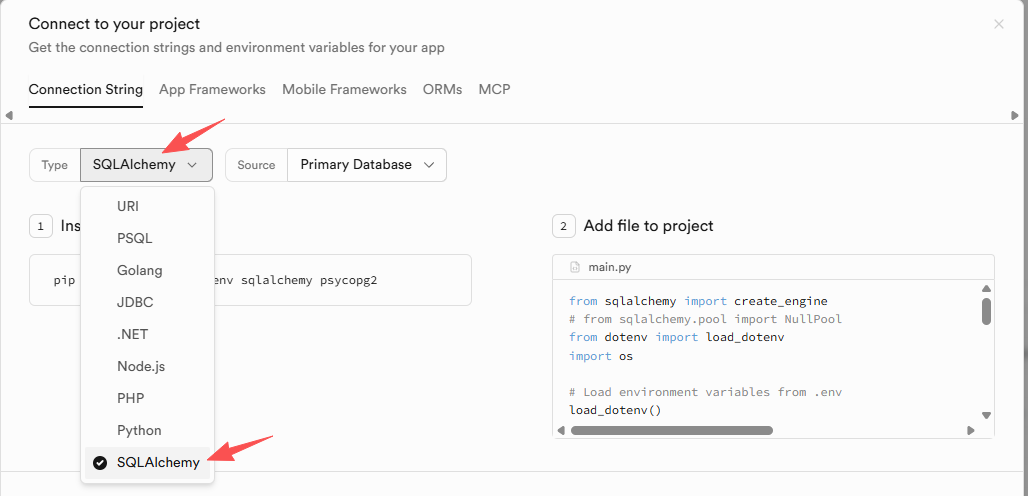This screenshot has height=496, width=1028.
Task: Pick Node.js from the type list
Action: pos(141,366)
